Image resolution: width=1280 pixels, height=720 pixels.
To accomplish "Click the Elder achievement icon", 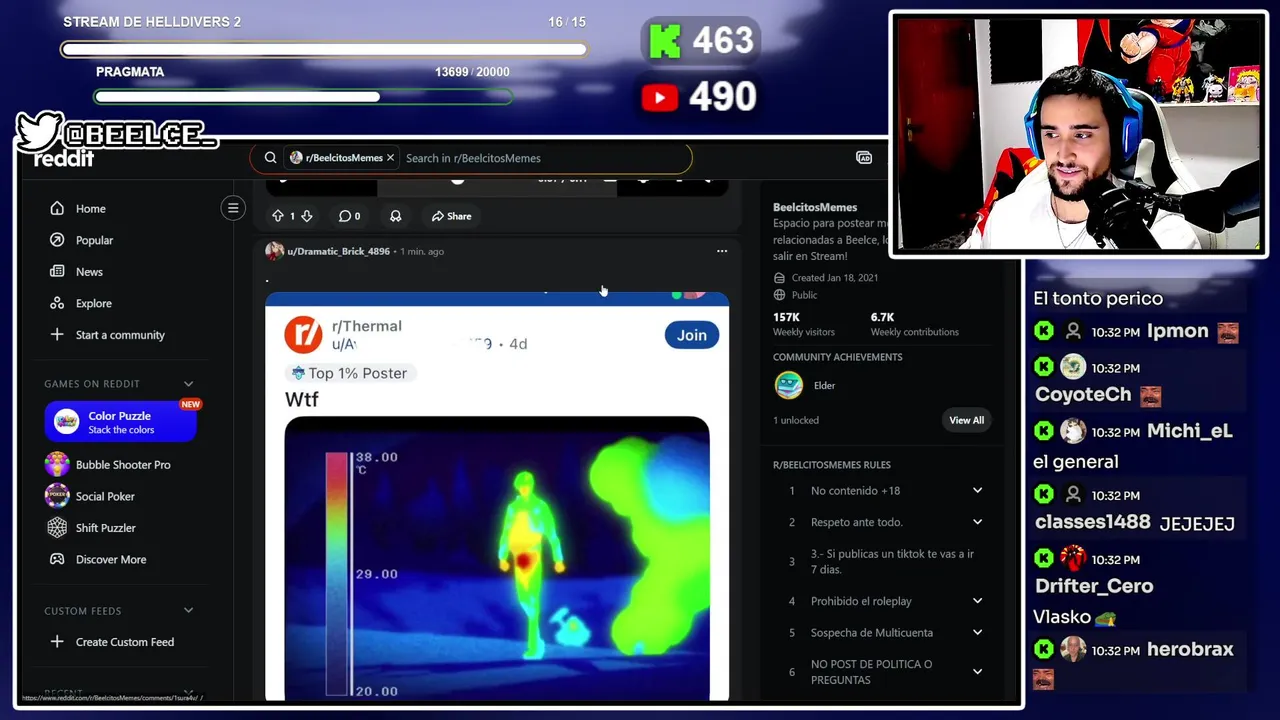I will click(789, 385).
